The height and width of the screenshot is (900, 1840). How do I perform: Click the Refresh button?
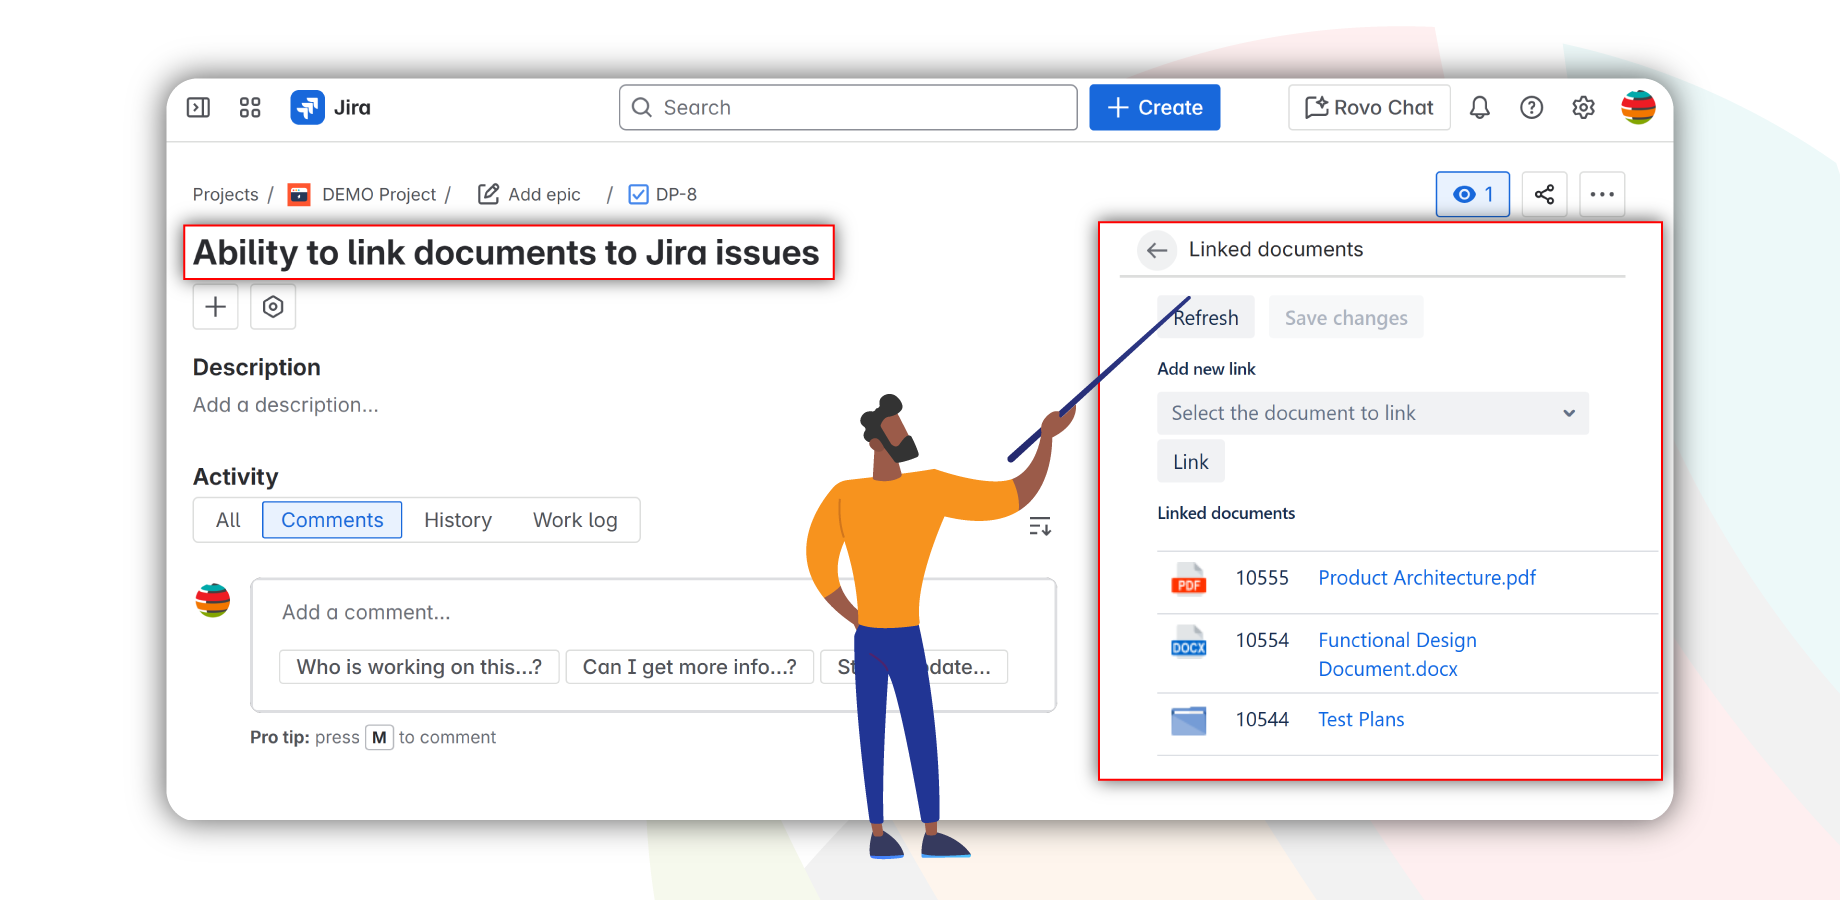[1205, 317]
